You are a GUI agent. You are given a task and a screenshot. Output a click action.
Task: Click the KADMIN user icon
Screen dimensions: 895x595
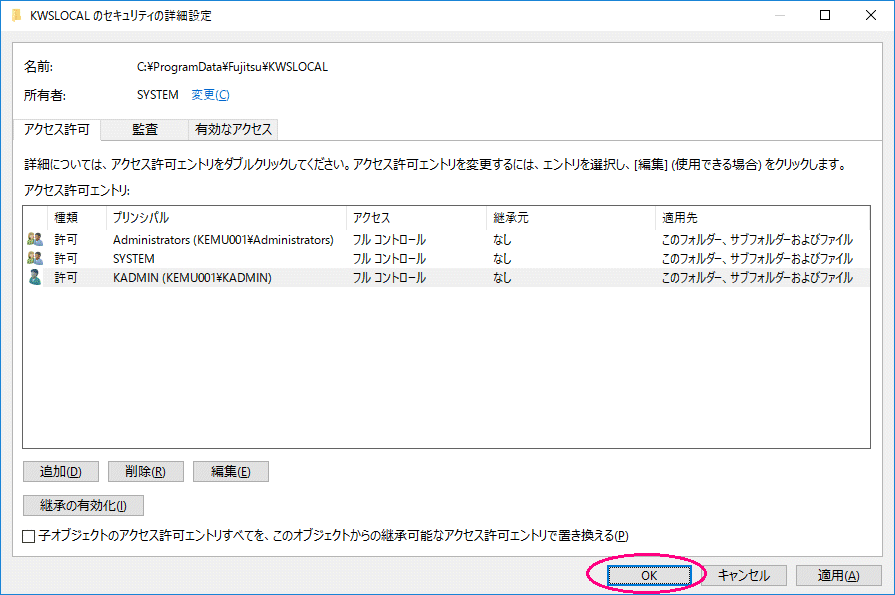(35, 278)
